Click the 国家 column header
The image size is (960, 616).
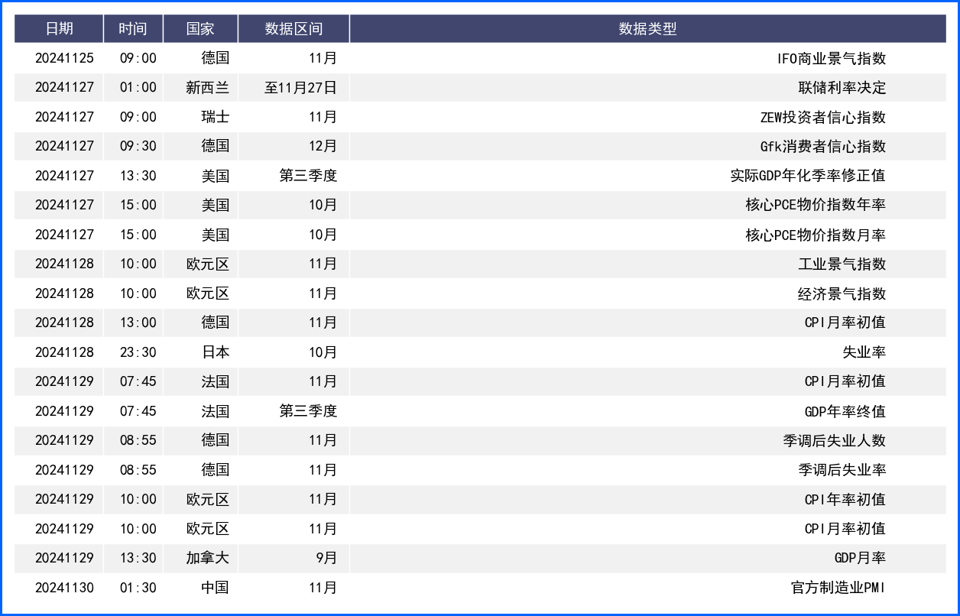click(x=201, y=29)
